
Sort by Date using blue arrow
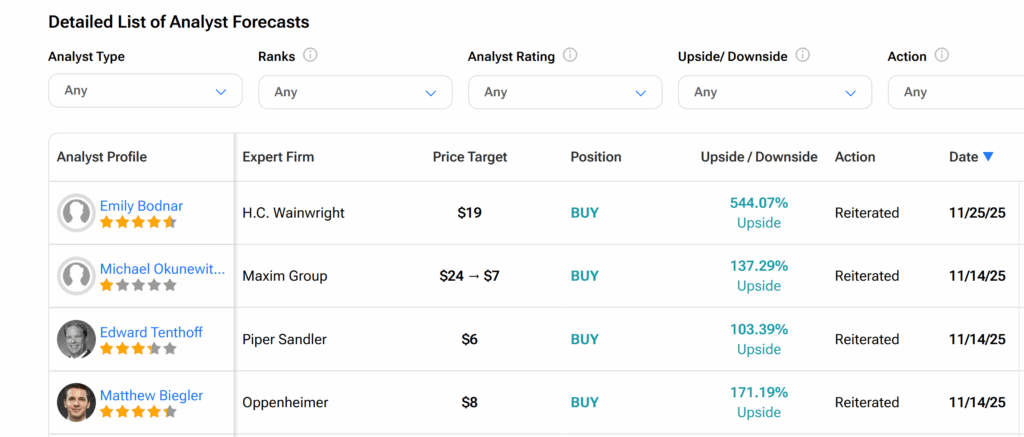tap(988, 157)
